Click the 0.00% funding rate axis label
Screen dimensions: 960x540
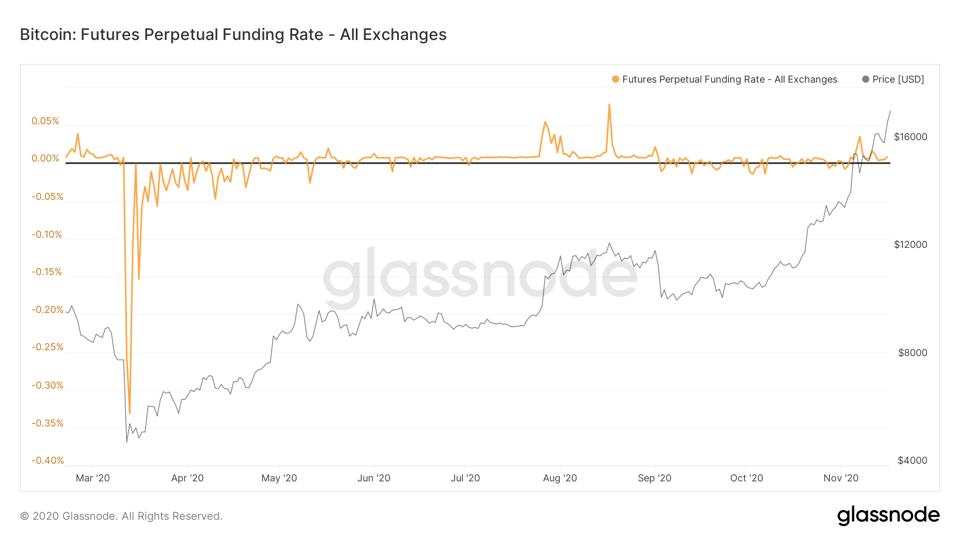45,159
